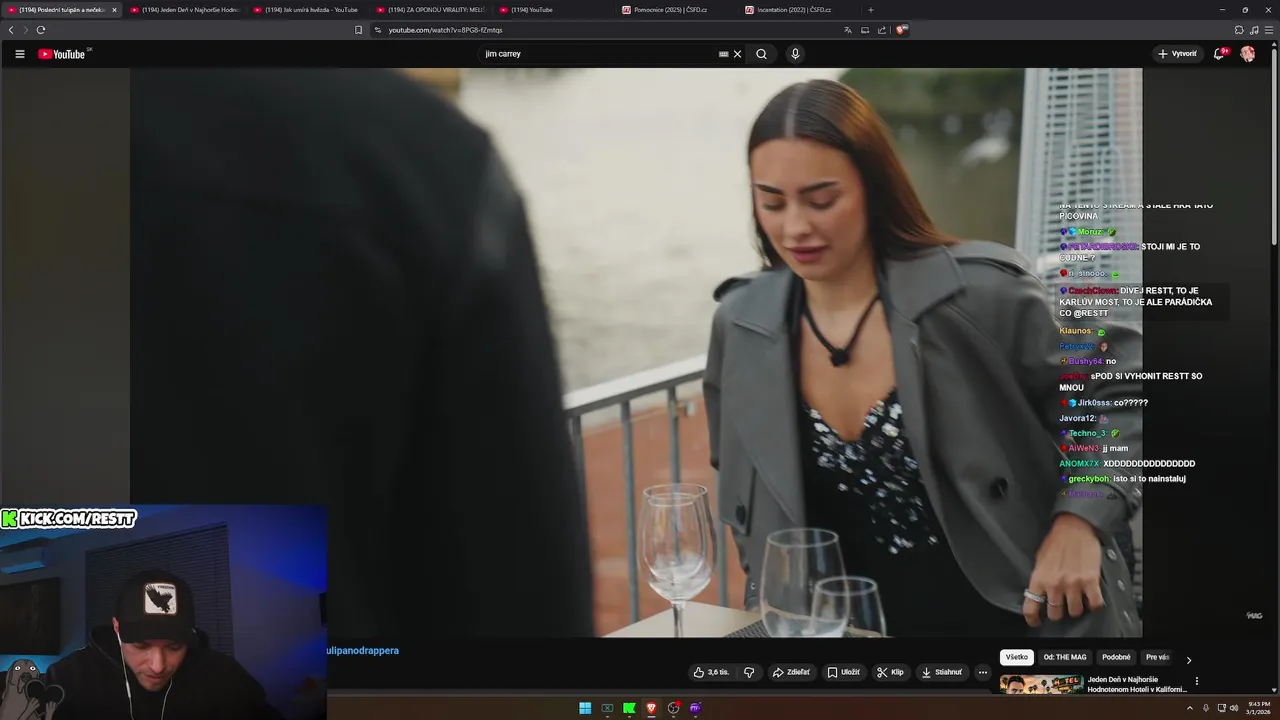
Task: Click the Brave Shields lion icon
Action: click(x=901, y=30)
